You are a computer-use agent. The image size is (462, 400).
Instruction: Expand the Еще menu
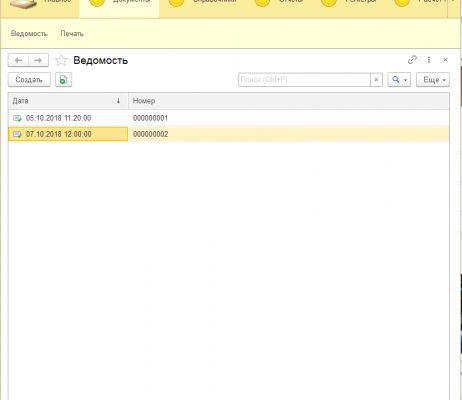(x=433, y=80)
